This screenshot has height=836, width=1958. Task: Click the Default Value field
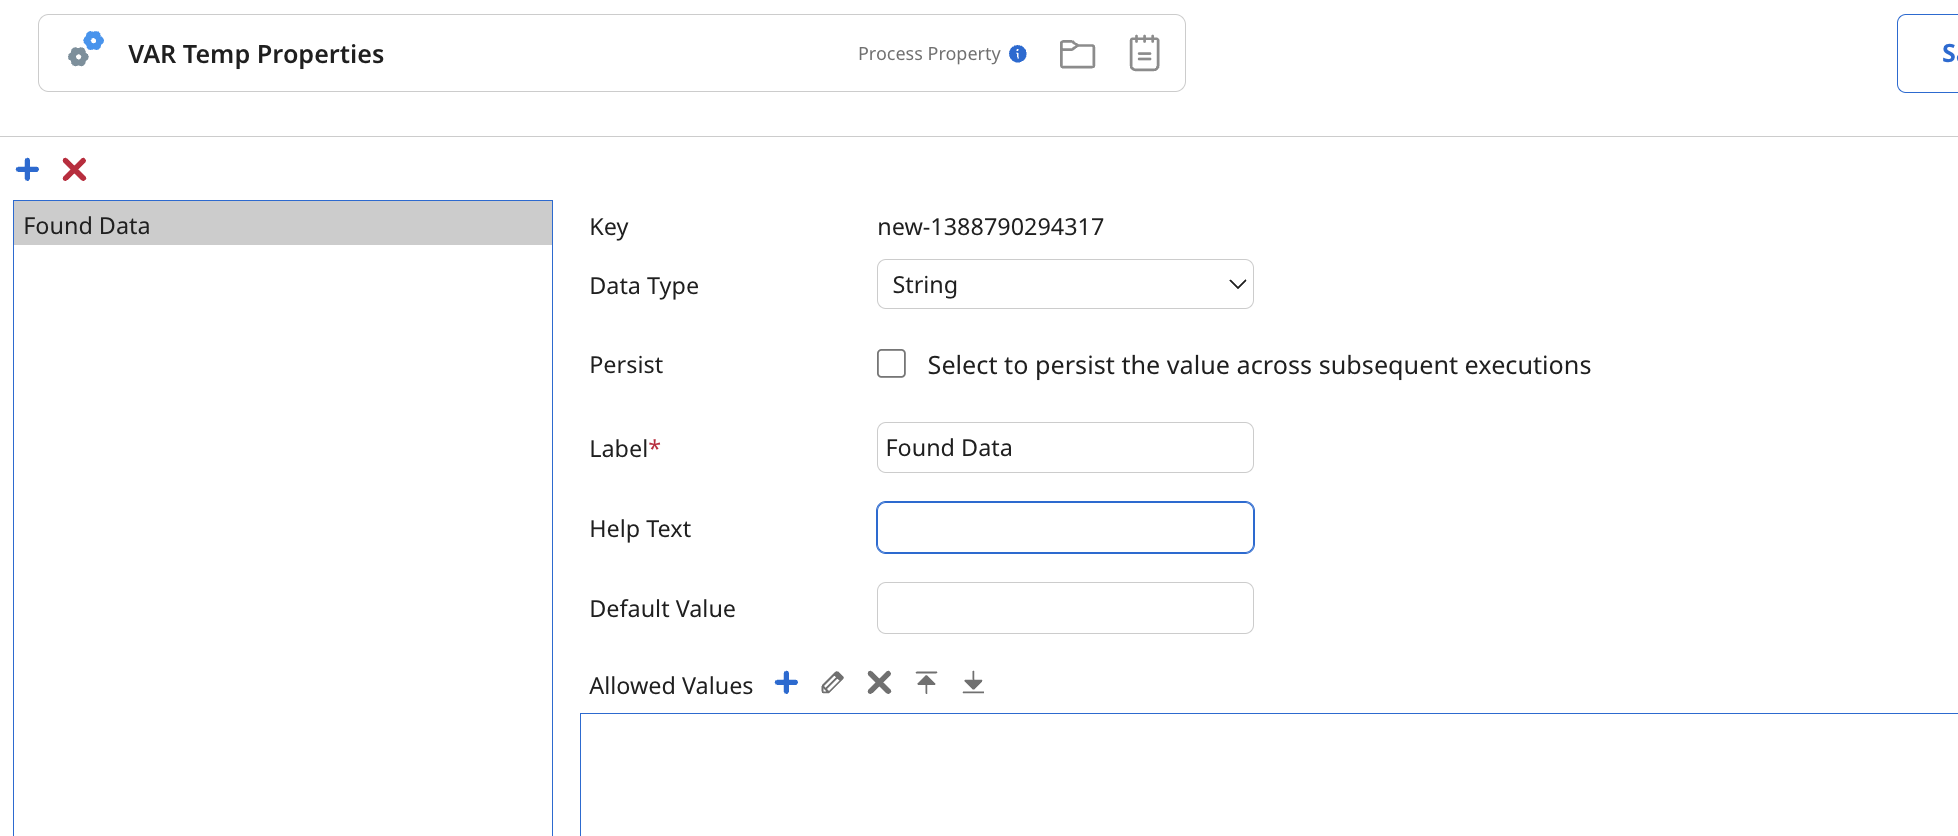click(1064, 608)
